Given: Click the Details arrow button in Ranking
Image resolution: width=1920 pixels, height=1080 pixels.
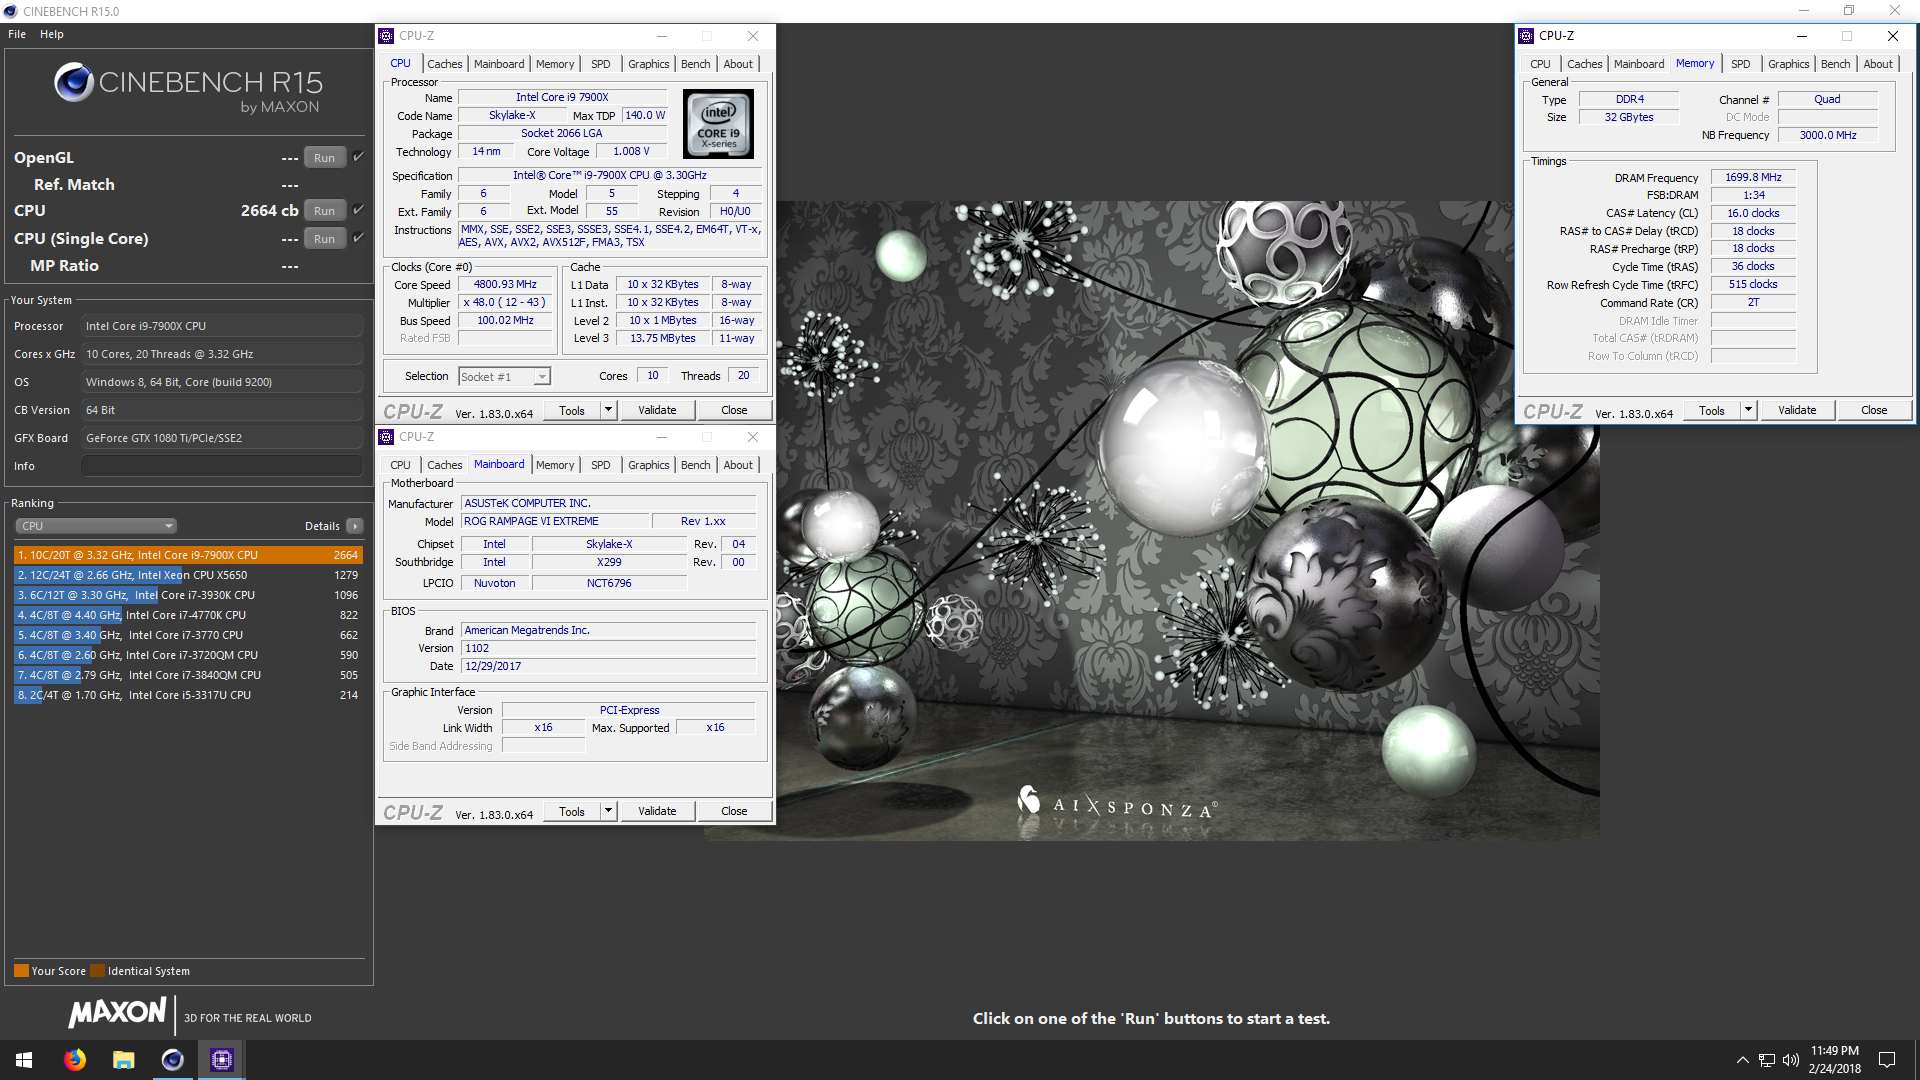Looking at the screenshot, I should (355, 526).
